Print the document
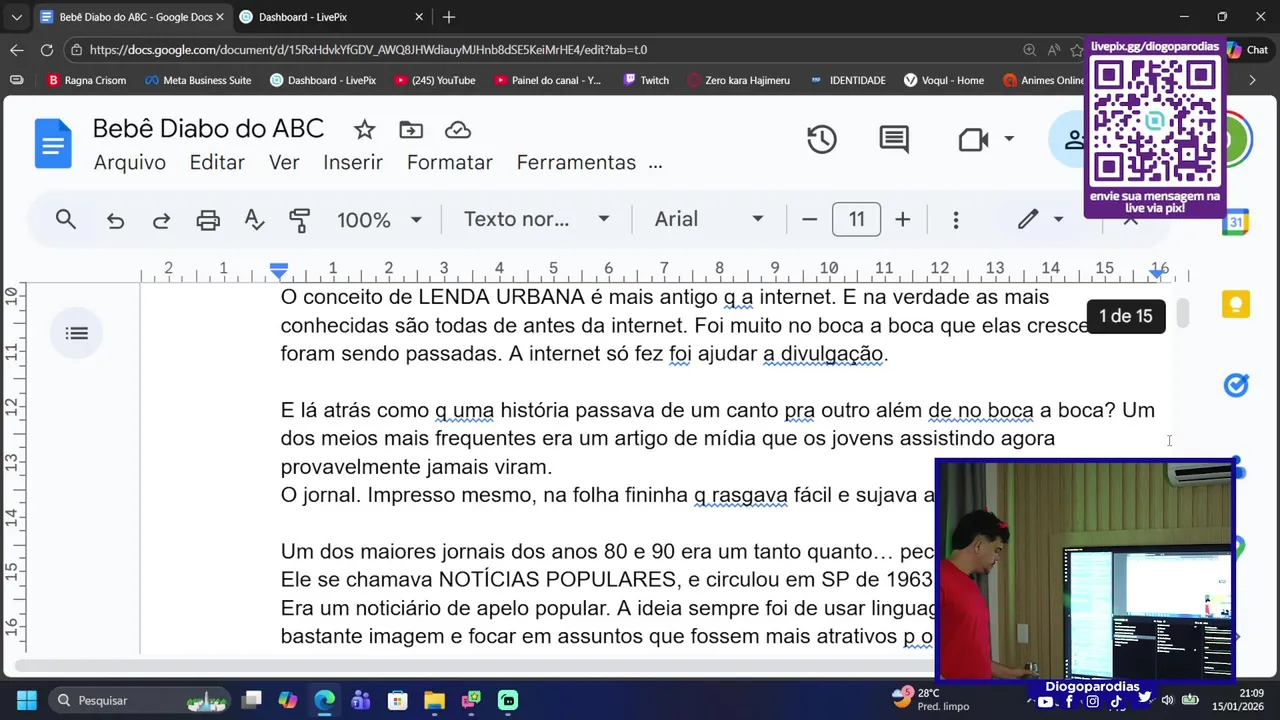The height and width of the screenshot is (720, 1280). pos(208,220)
